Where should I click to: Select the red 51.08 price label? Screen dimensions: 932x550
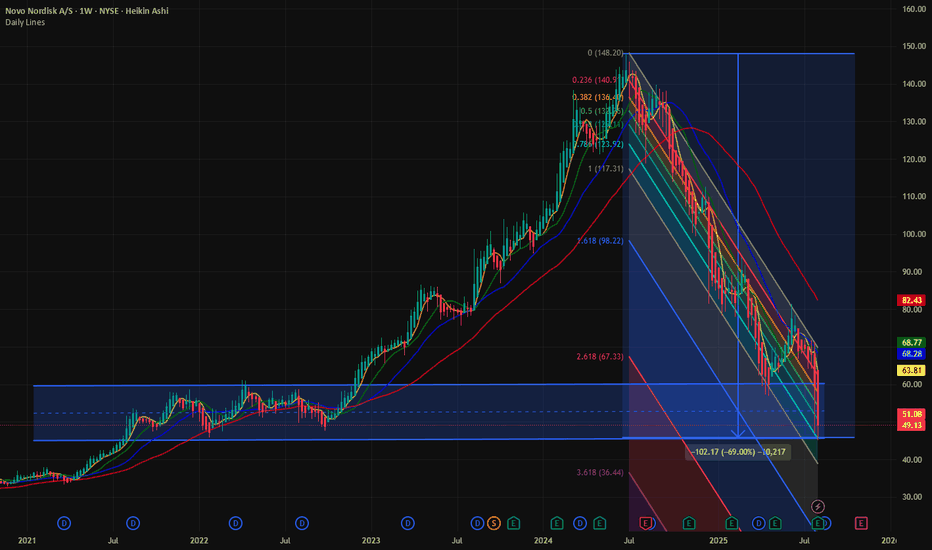pyautogui.click(x=911, y=414)
